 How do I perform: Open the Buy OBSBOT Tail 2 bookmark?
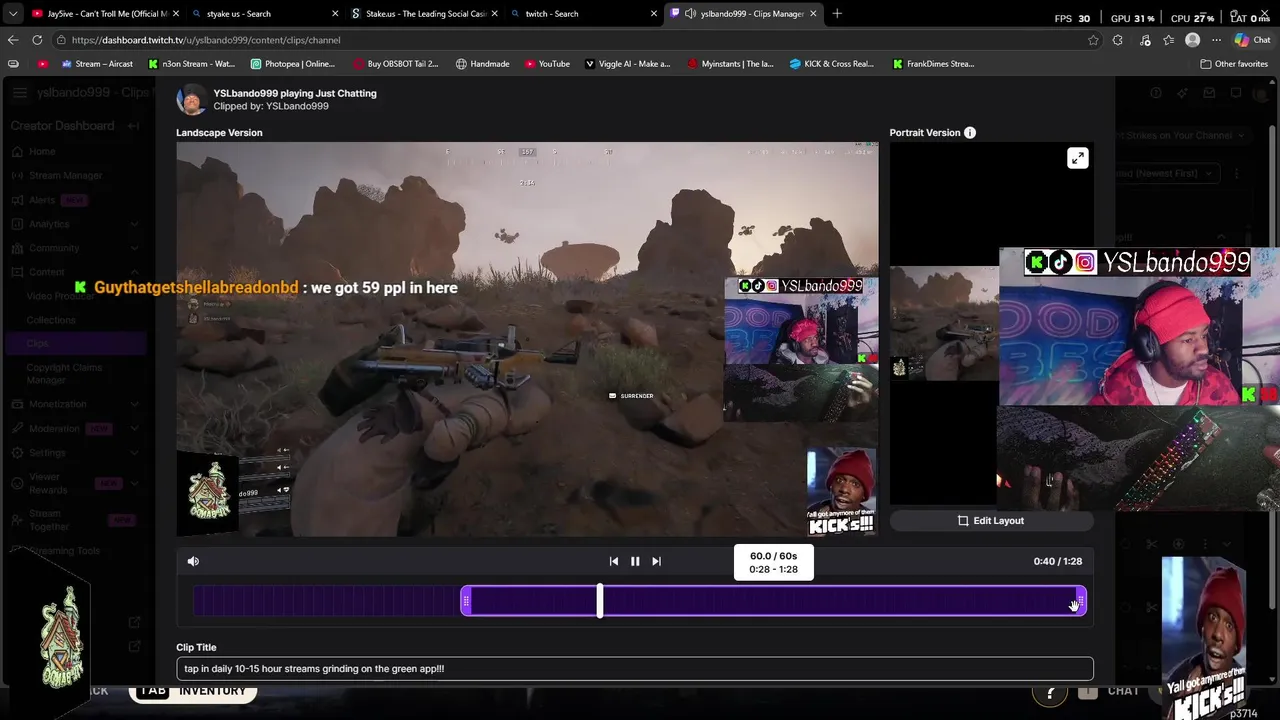[395, 63]
